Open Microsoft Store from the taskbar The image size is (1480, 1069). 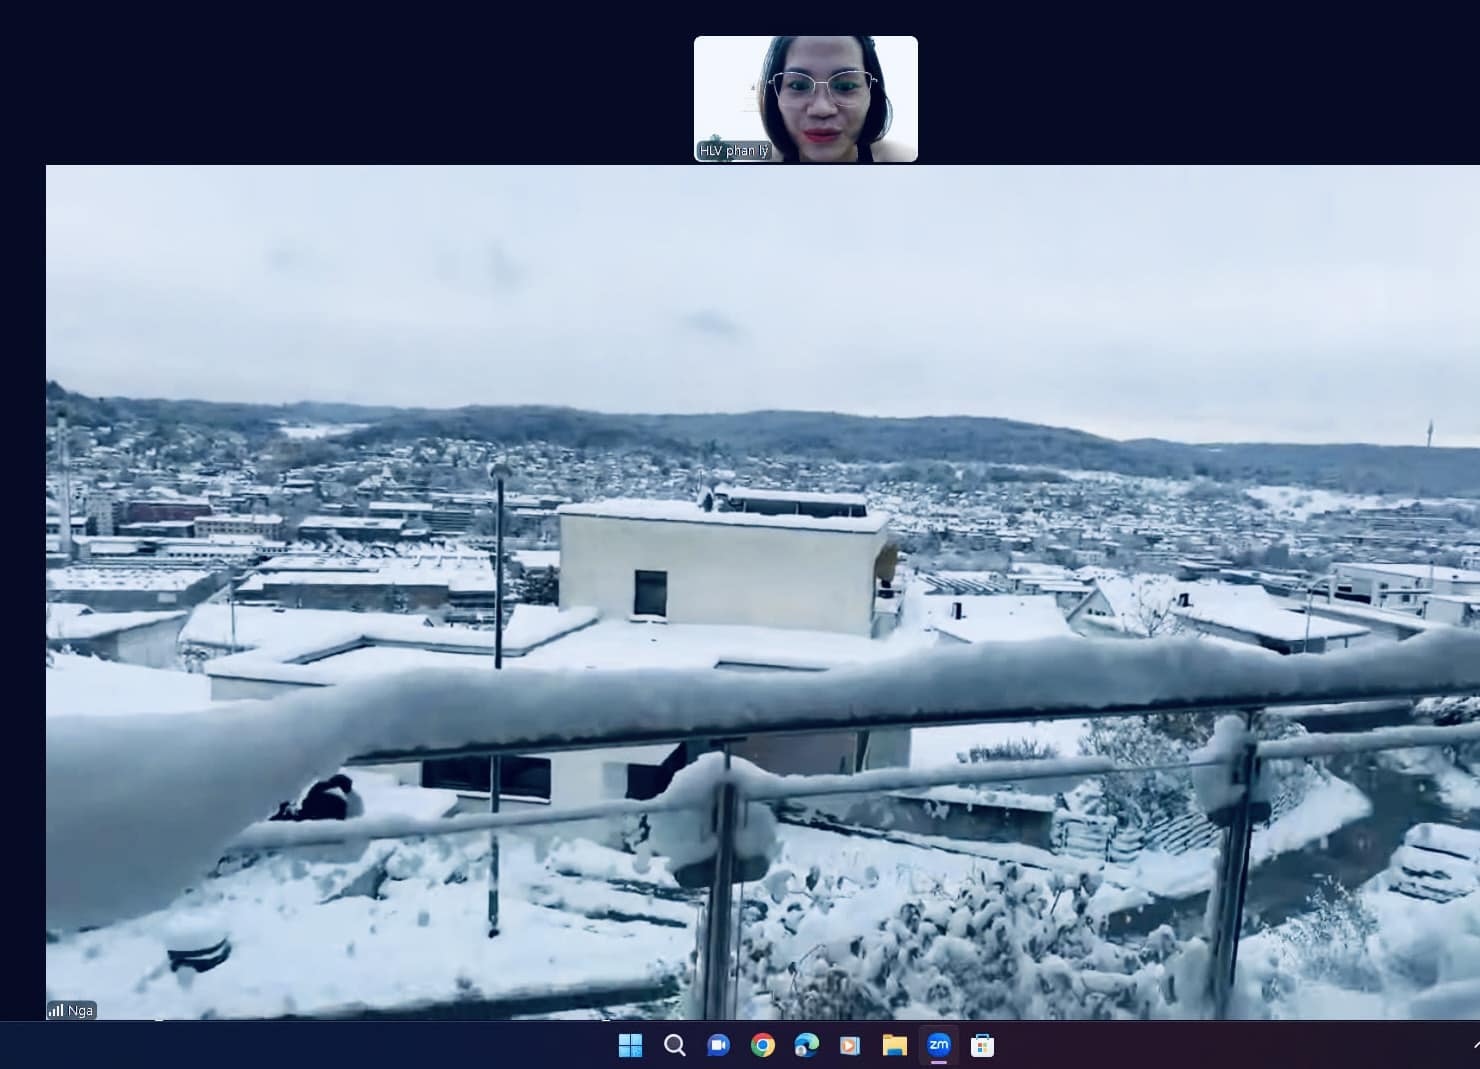pos(983,1045)
